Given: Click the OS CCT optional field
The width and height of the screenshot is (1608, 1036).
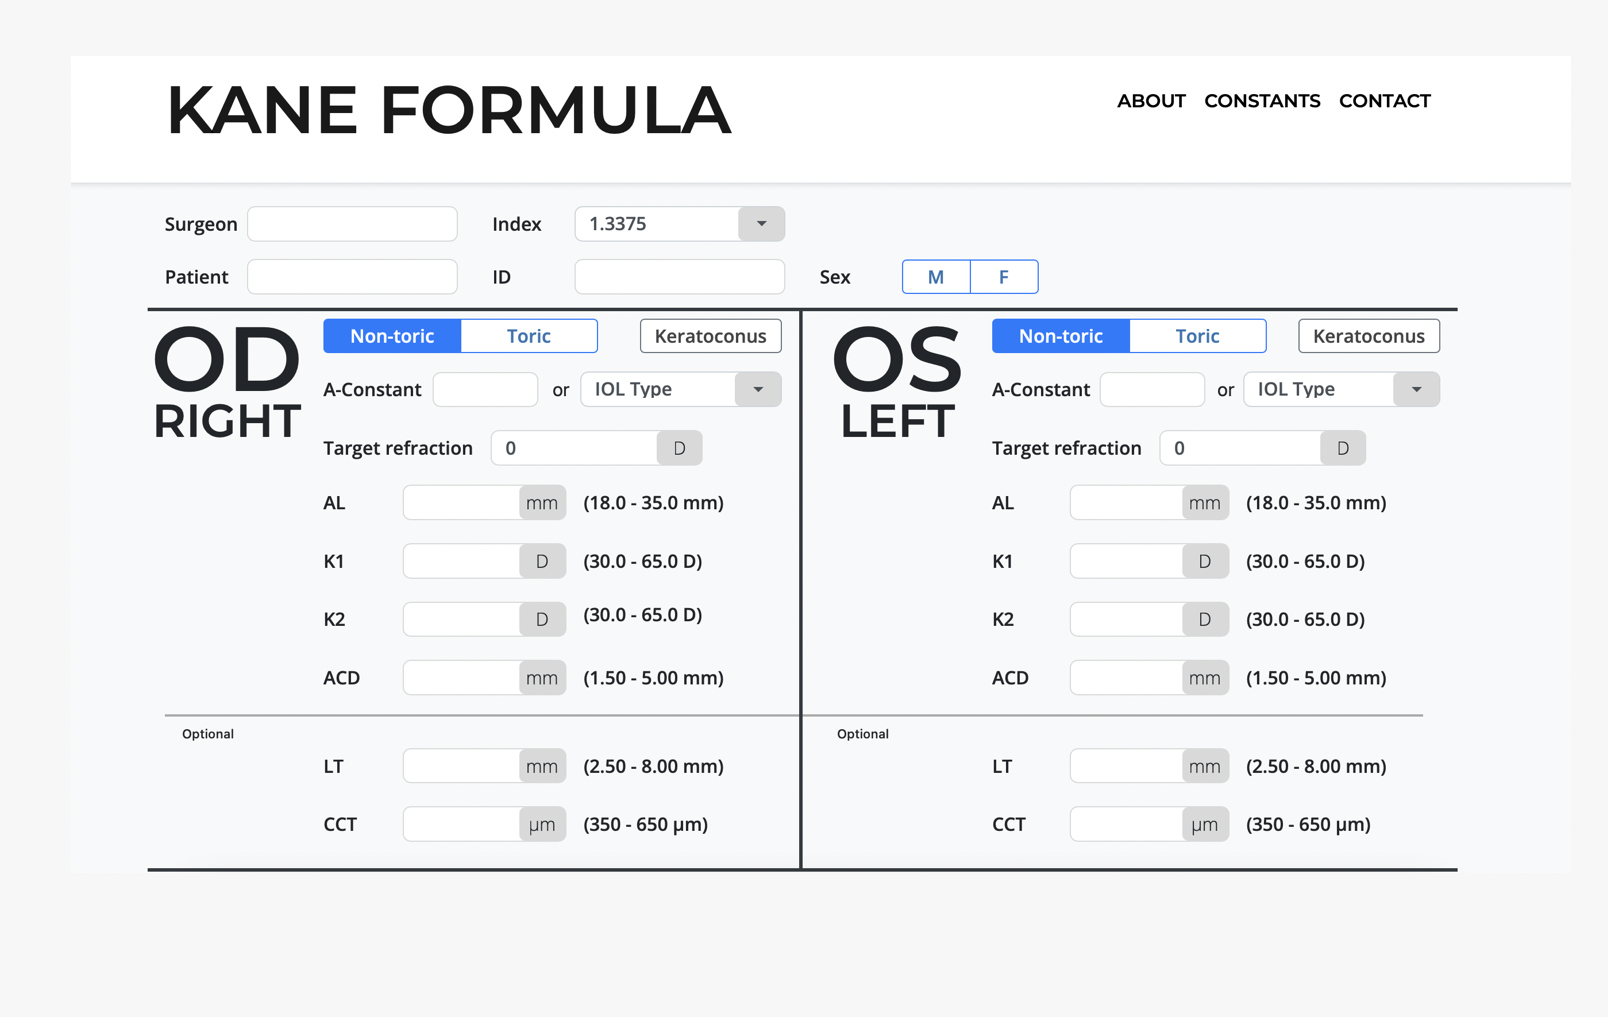Looking at the screenshot, I should tap(1126, 824).
